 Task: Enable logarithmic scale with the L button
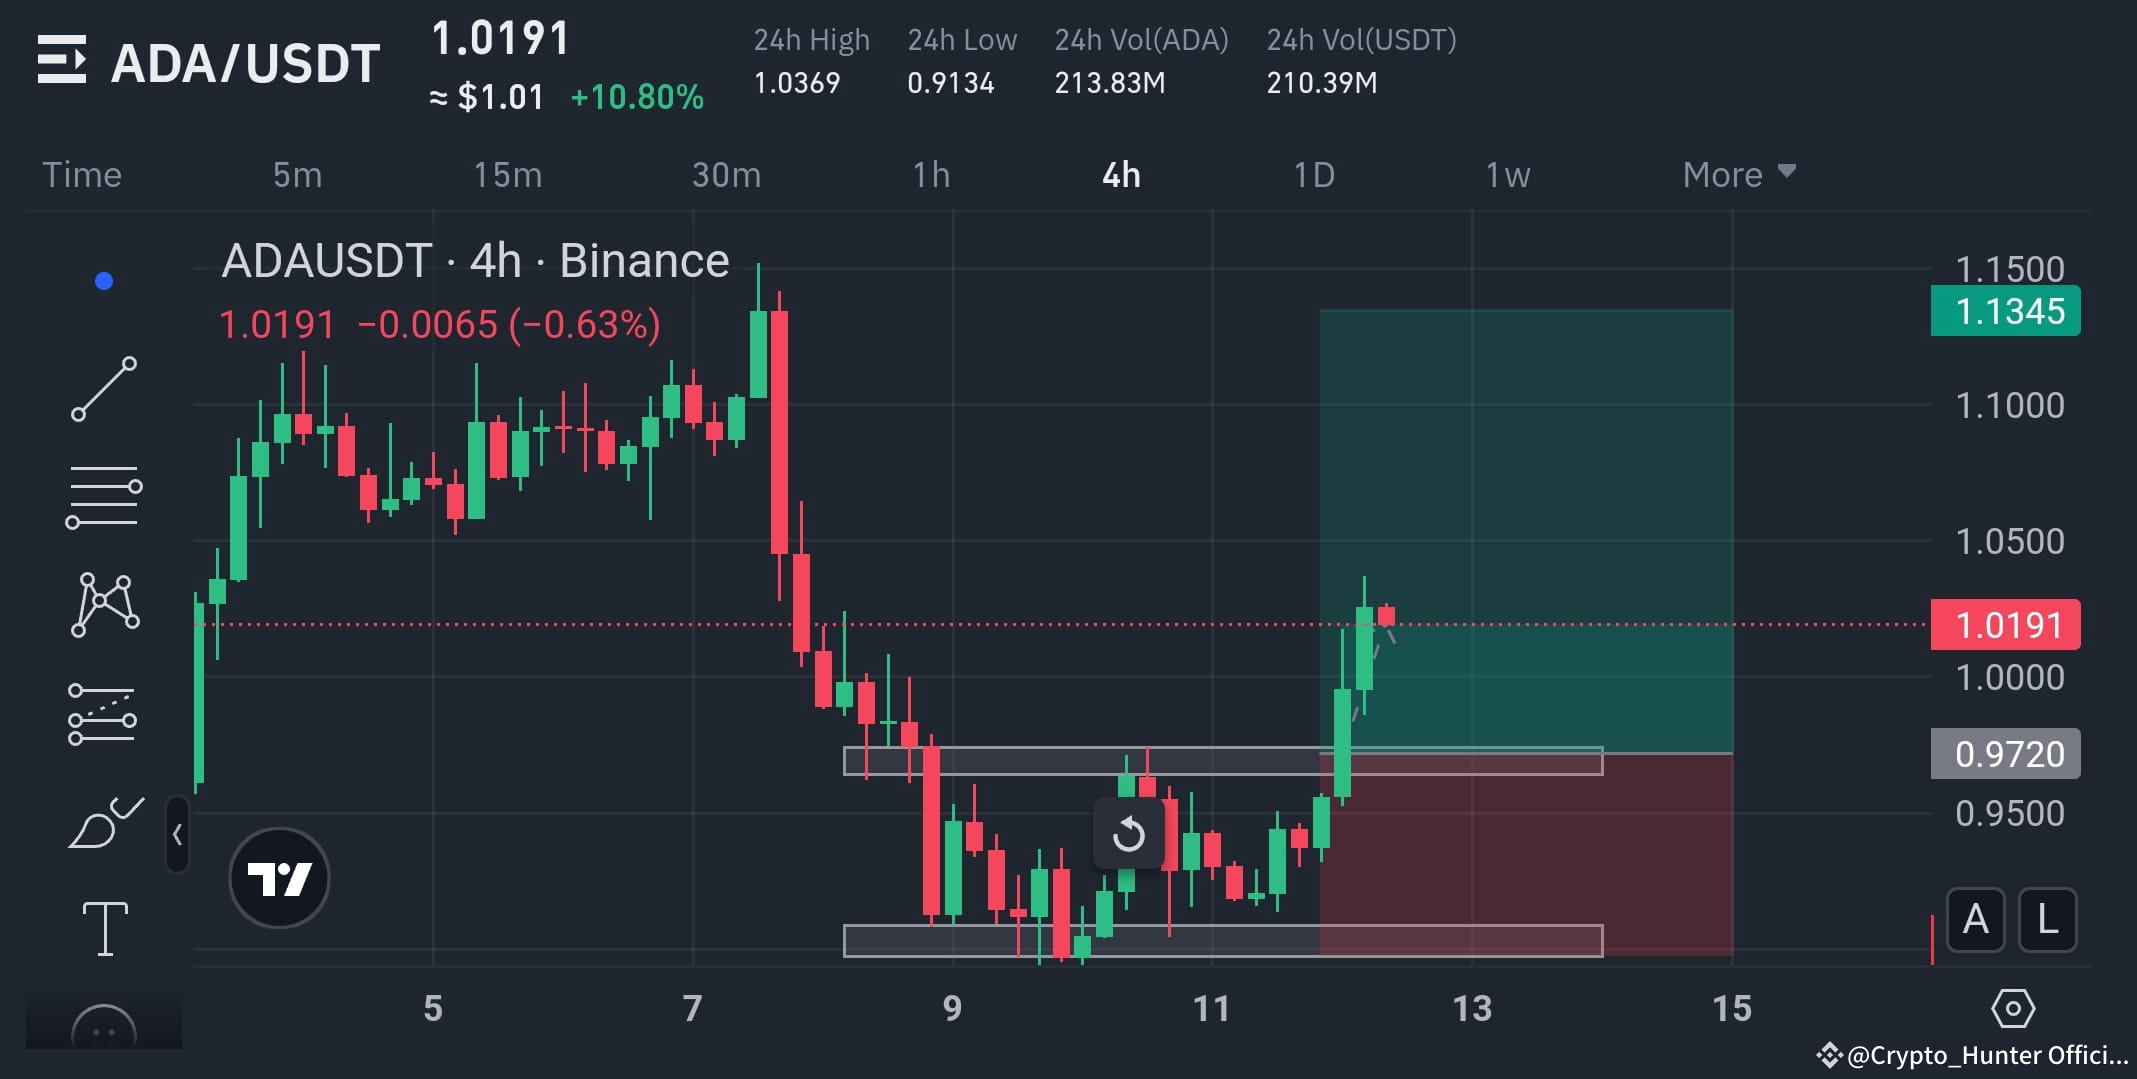(x=2048, y=919)
